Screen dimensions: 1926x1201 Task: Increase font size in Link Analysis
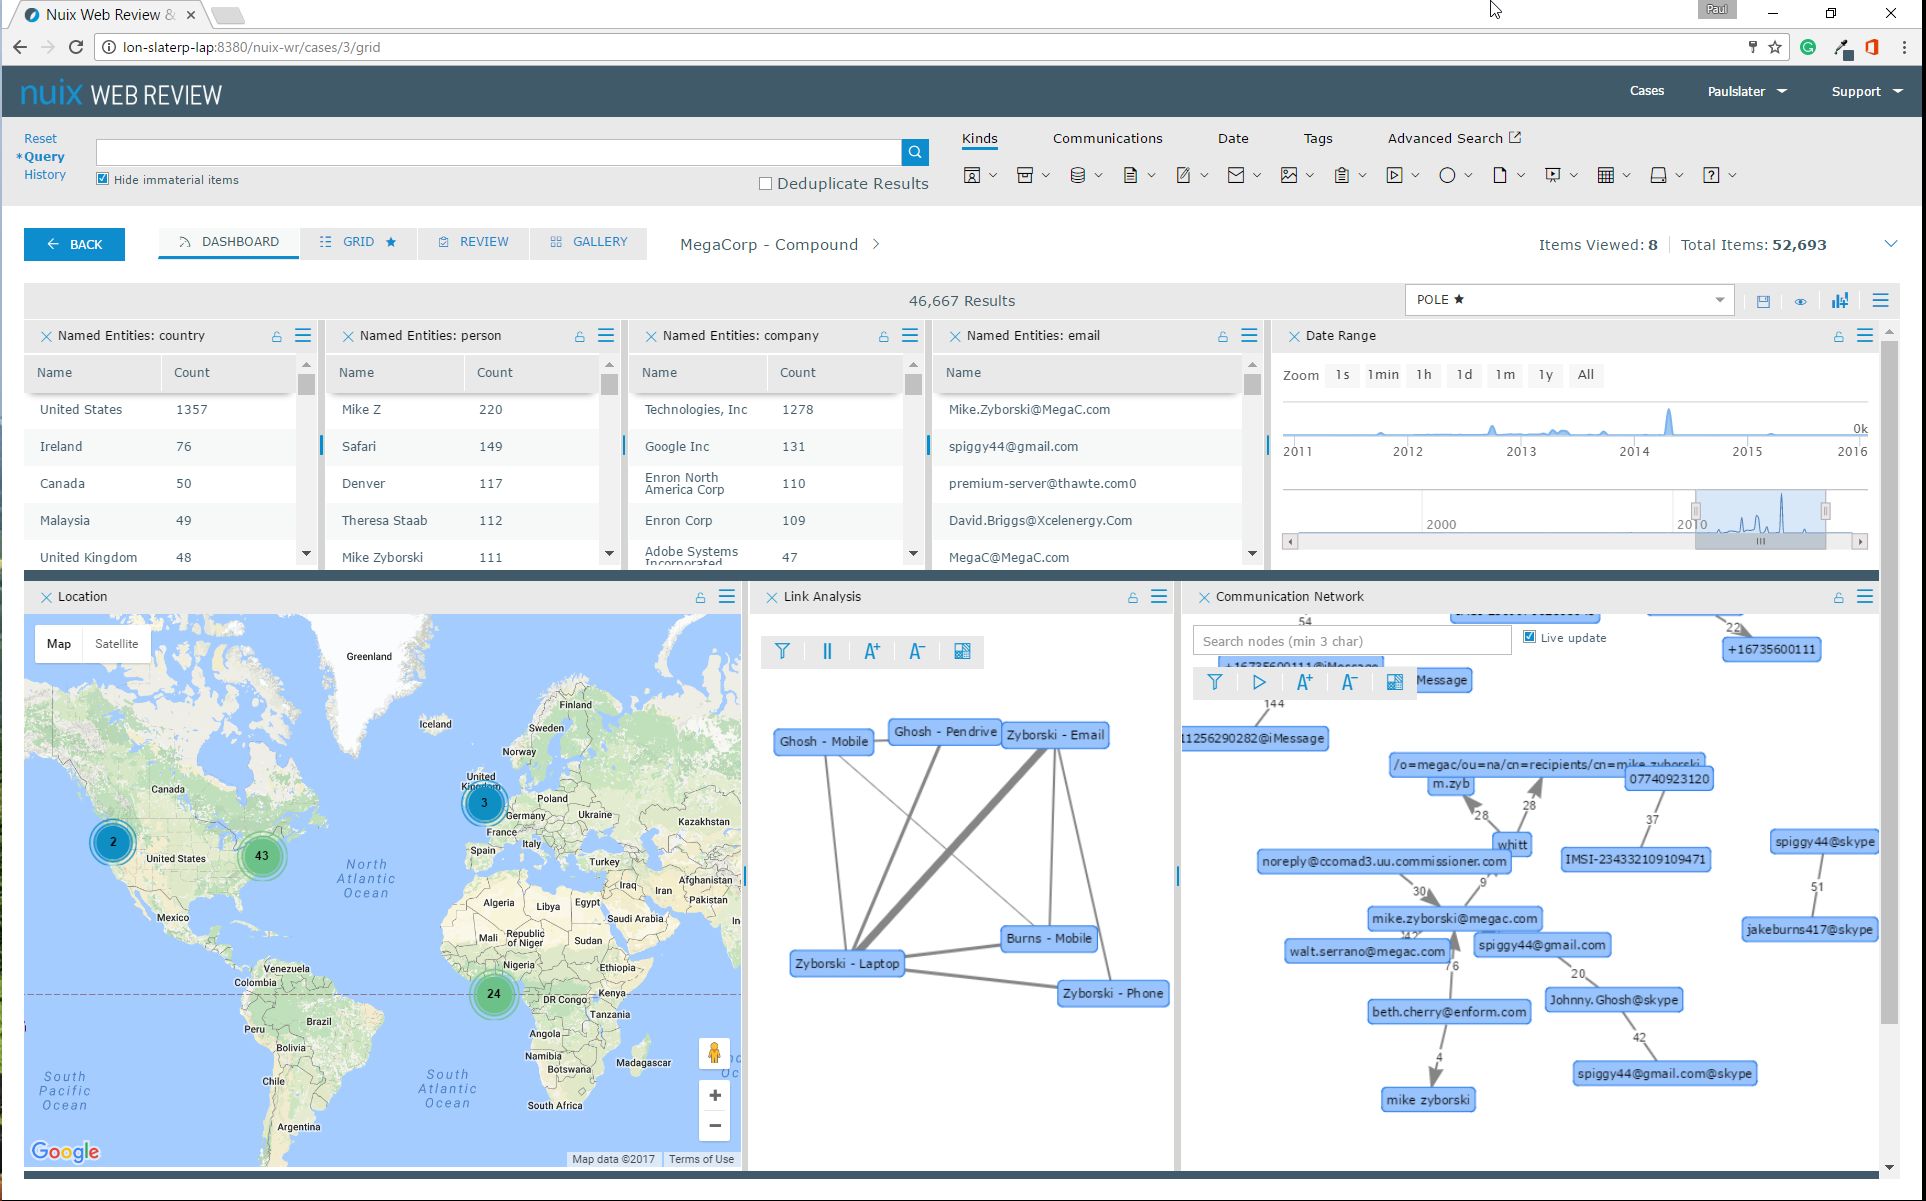pos(872,652)
